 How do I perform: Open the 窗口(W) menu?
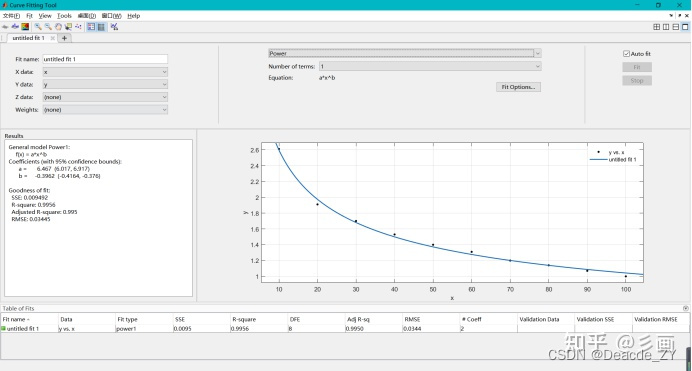tap(112, 15)
